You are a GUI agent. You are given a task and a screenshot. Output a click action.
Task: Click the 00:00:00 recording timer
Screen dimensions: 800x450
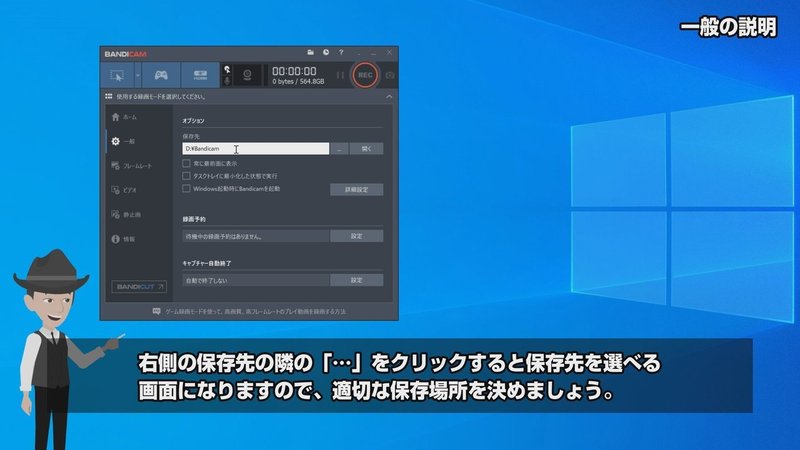pyautogui.click(x=294, y=71)
